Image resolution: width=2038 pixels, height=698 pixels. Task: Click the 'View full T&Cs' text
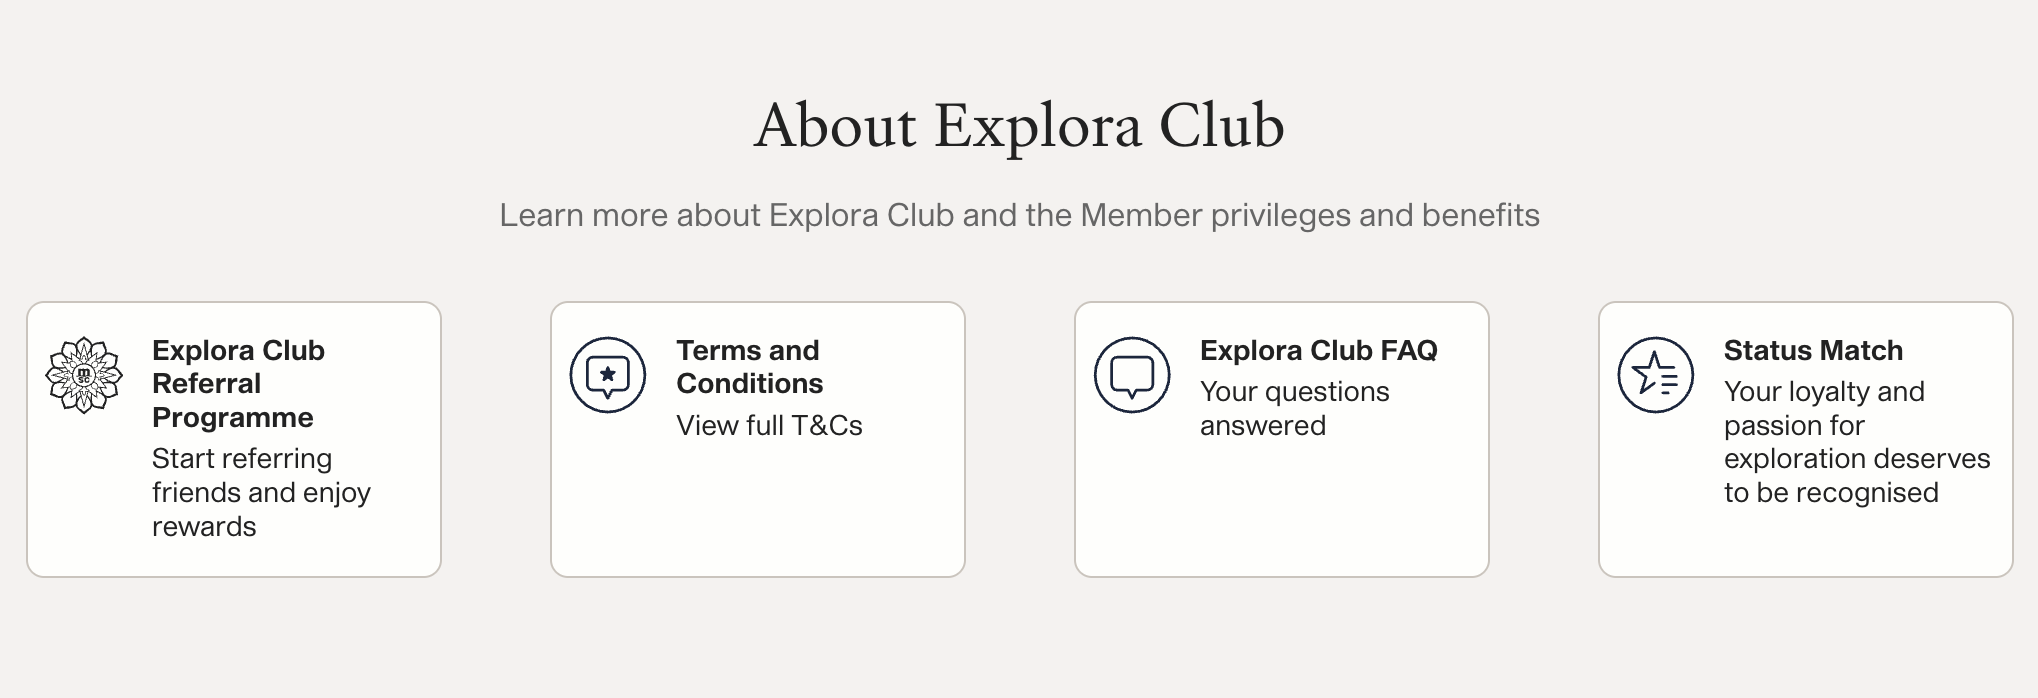click(x=769, y=426)
